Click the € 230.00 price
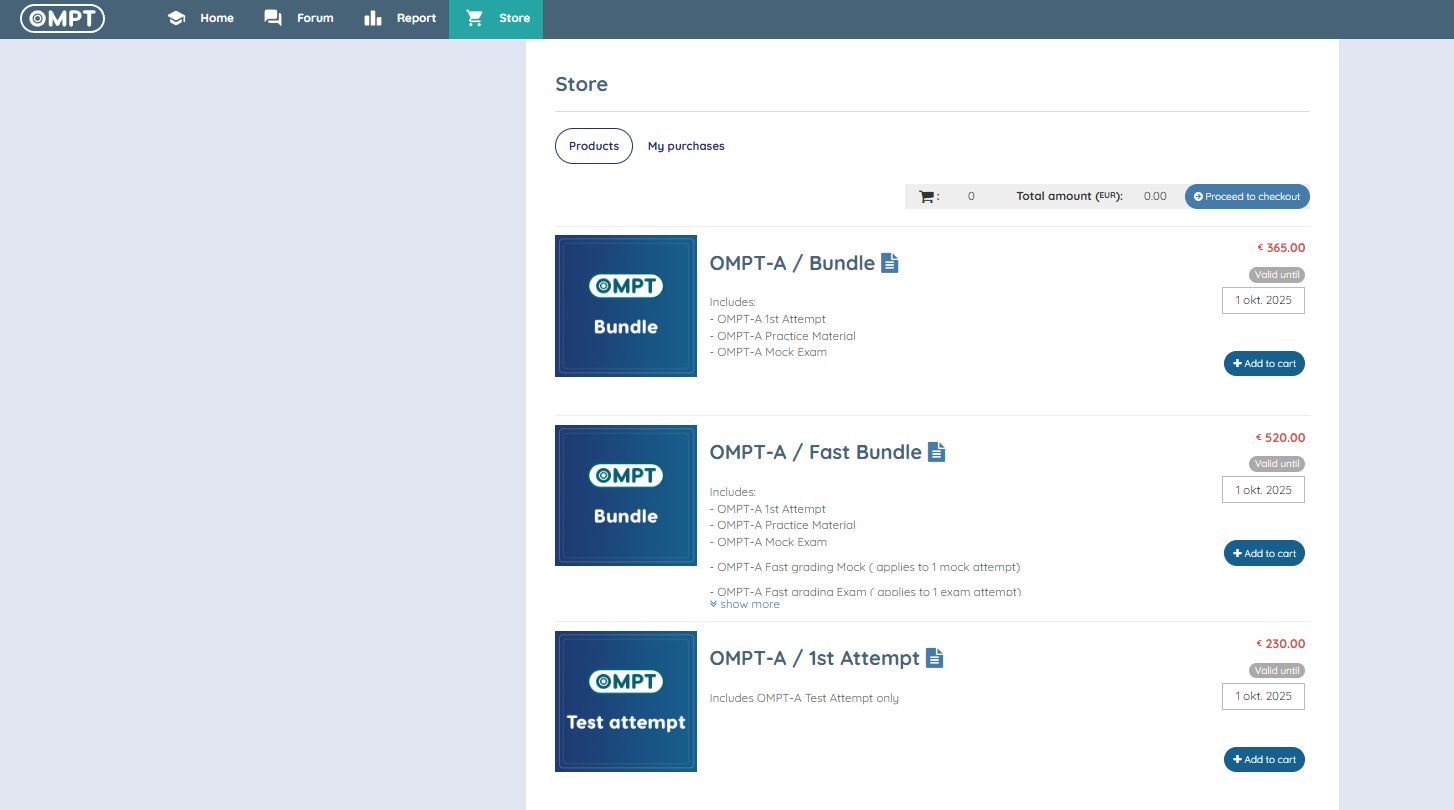The image size is (1454, 810). point(1281,644)
